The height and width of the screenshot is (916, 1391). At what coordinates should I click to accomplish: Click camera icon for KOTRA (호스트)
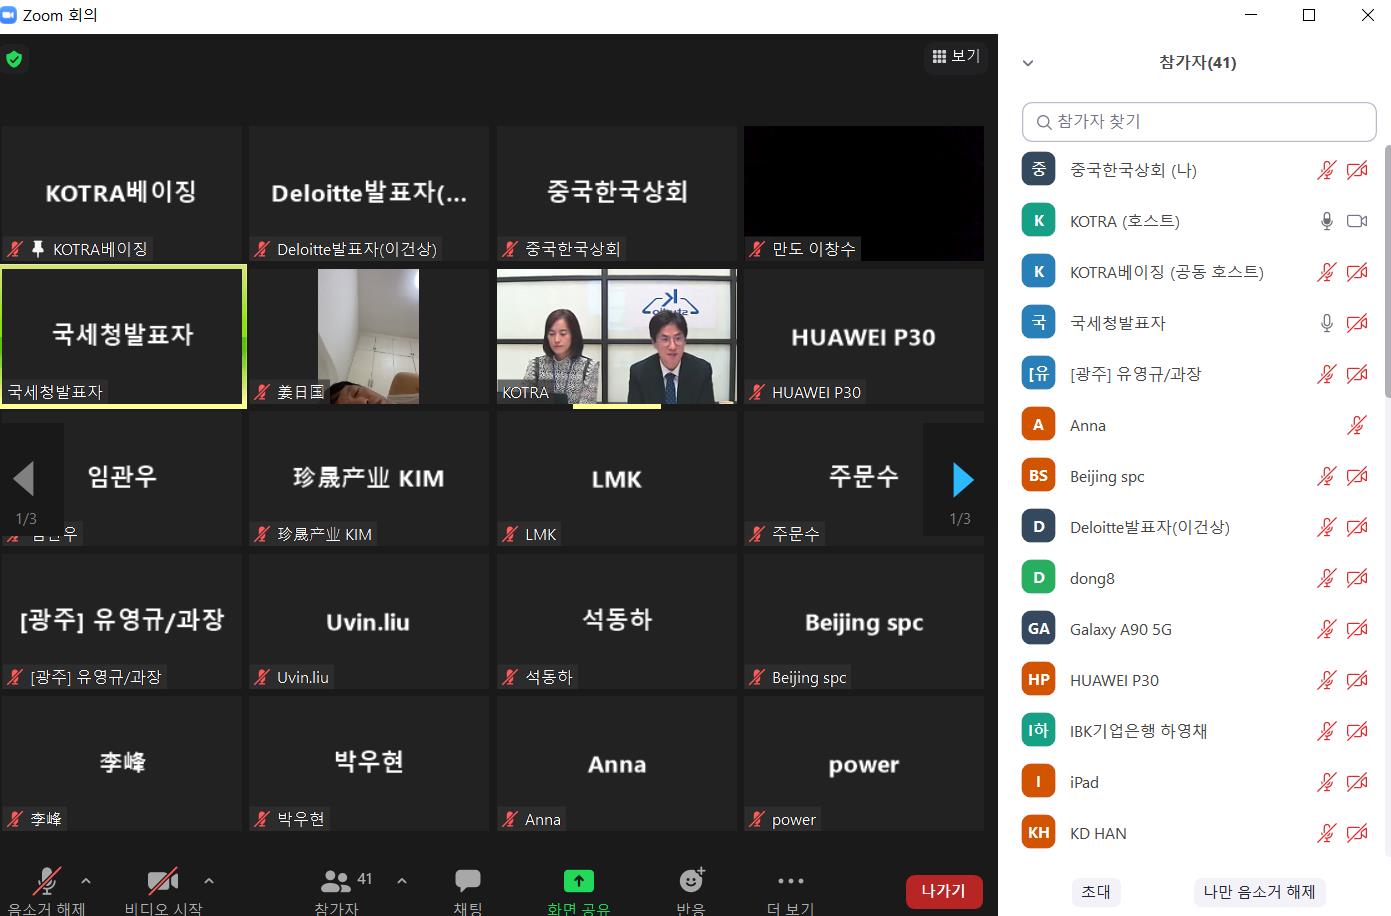pos(1357,221)
